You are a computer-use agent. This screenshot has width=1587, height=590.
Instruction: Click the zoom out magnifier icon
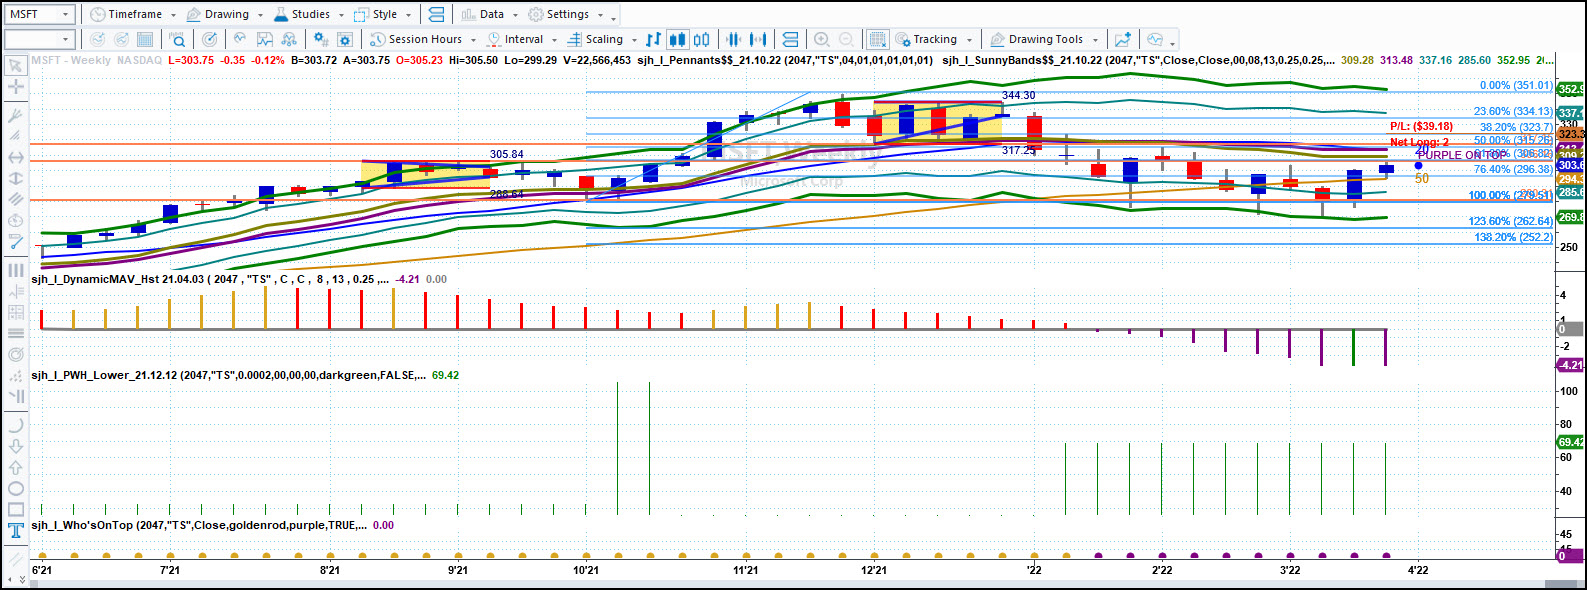(846, 39)
